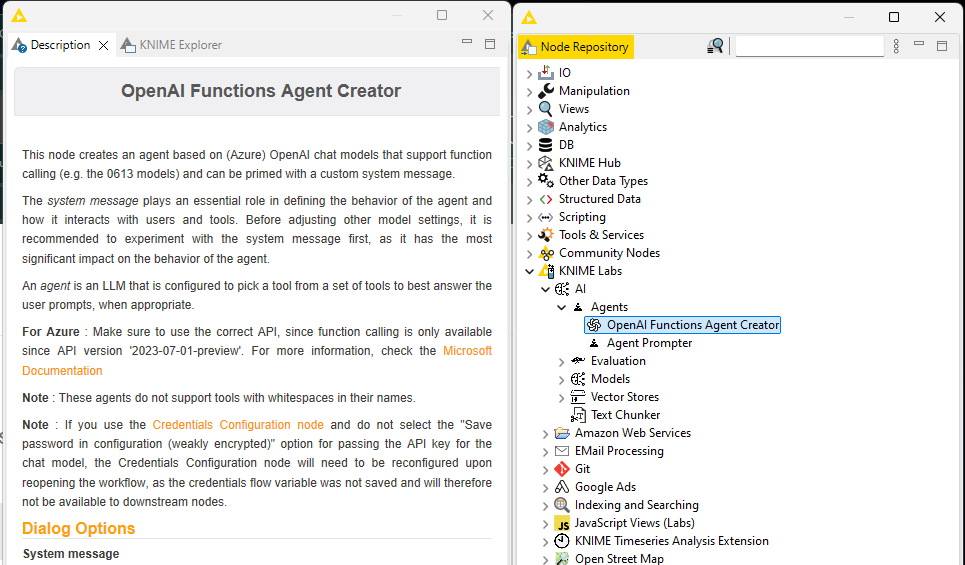Viewport: 965px width, 565px height.
Task: Click the Analytics cube icon
Action: 546,127
